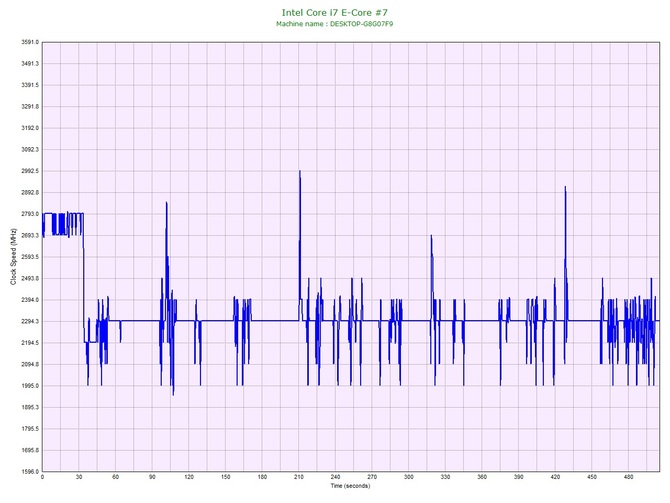Click the 150 seconds x-axis tick label
The image size is (670, 503).
pos(226,477)
